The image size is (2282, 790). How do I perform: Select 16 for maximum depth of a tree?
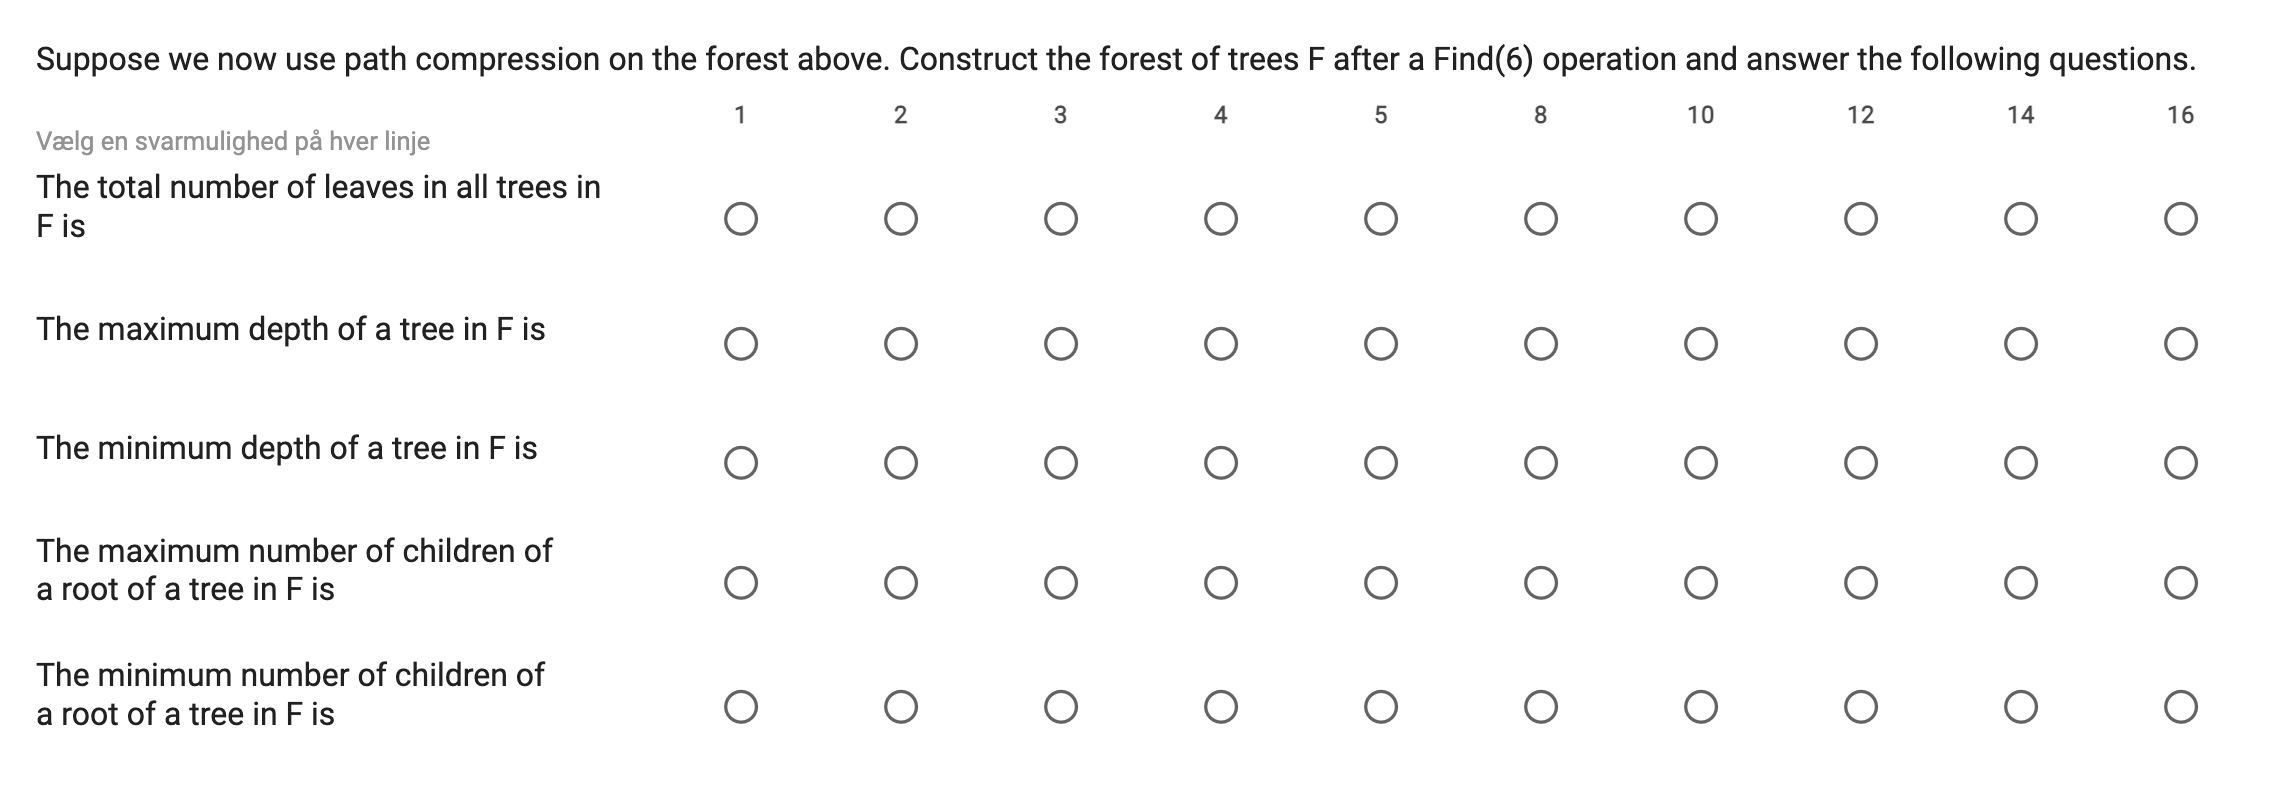[x=2181, y=344]
